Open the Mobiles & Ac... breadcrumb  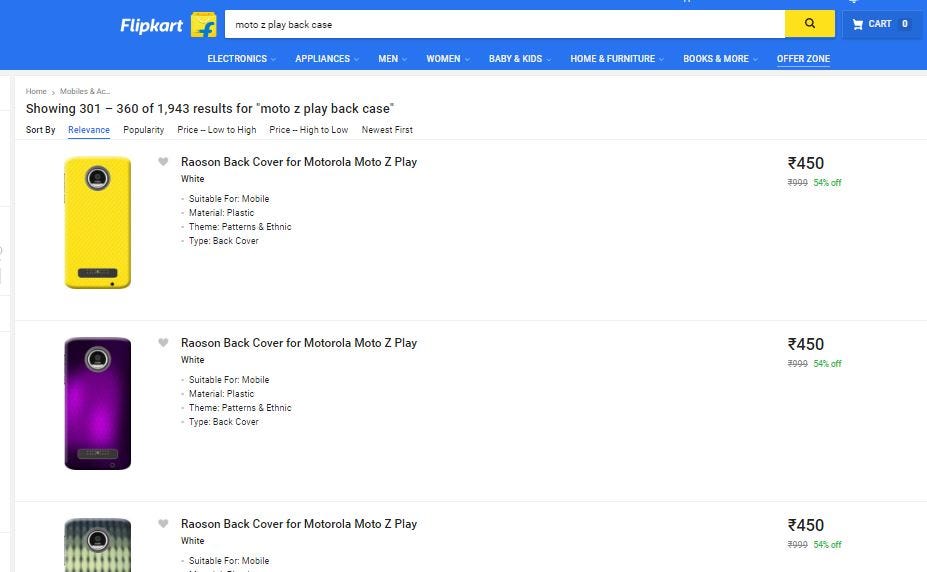point(85,91)
